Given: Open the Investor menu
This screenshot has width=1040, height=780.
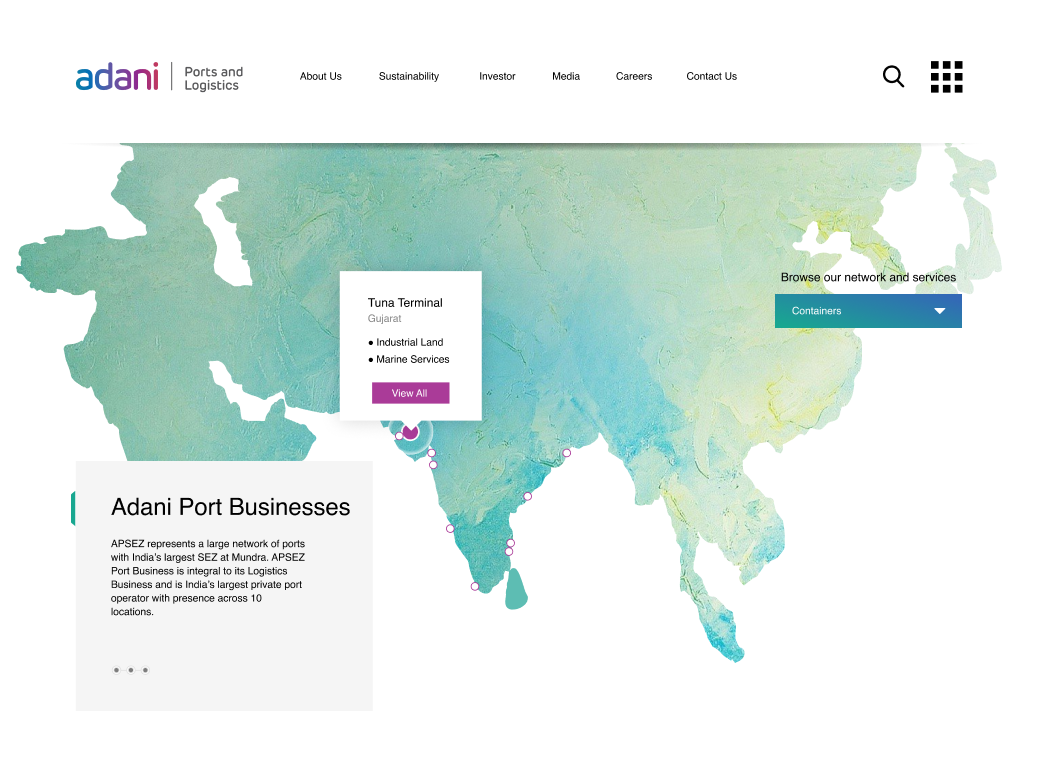Looking at the screenshot, I should pos(497,76).
